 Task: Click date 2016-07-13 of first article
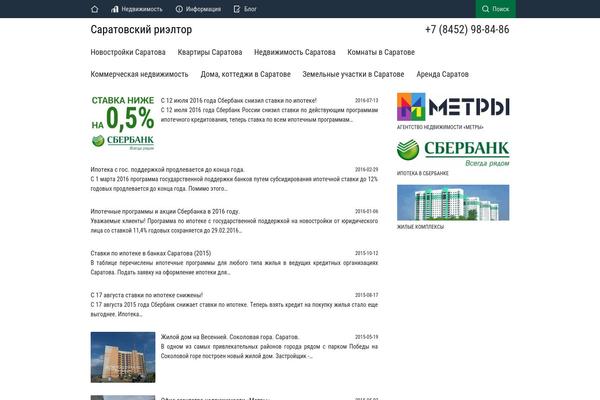pos(366,100)
